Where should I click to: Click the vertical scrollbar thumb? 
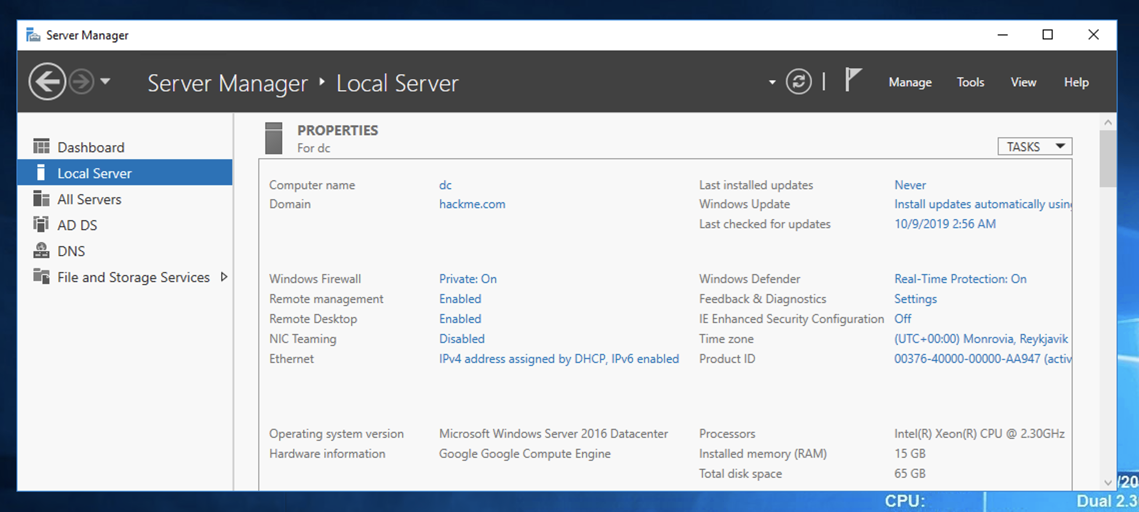click(1107, 158)
